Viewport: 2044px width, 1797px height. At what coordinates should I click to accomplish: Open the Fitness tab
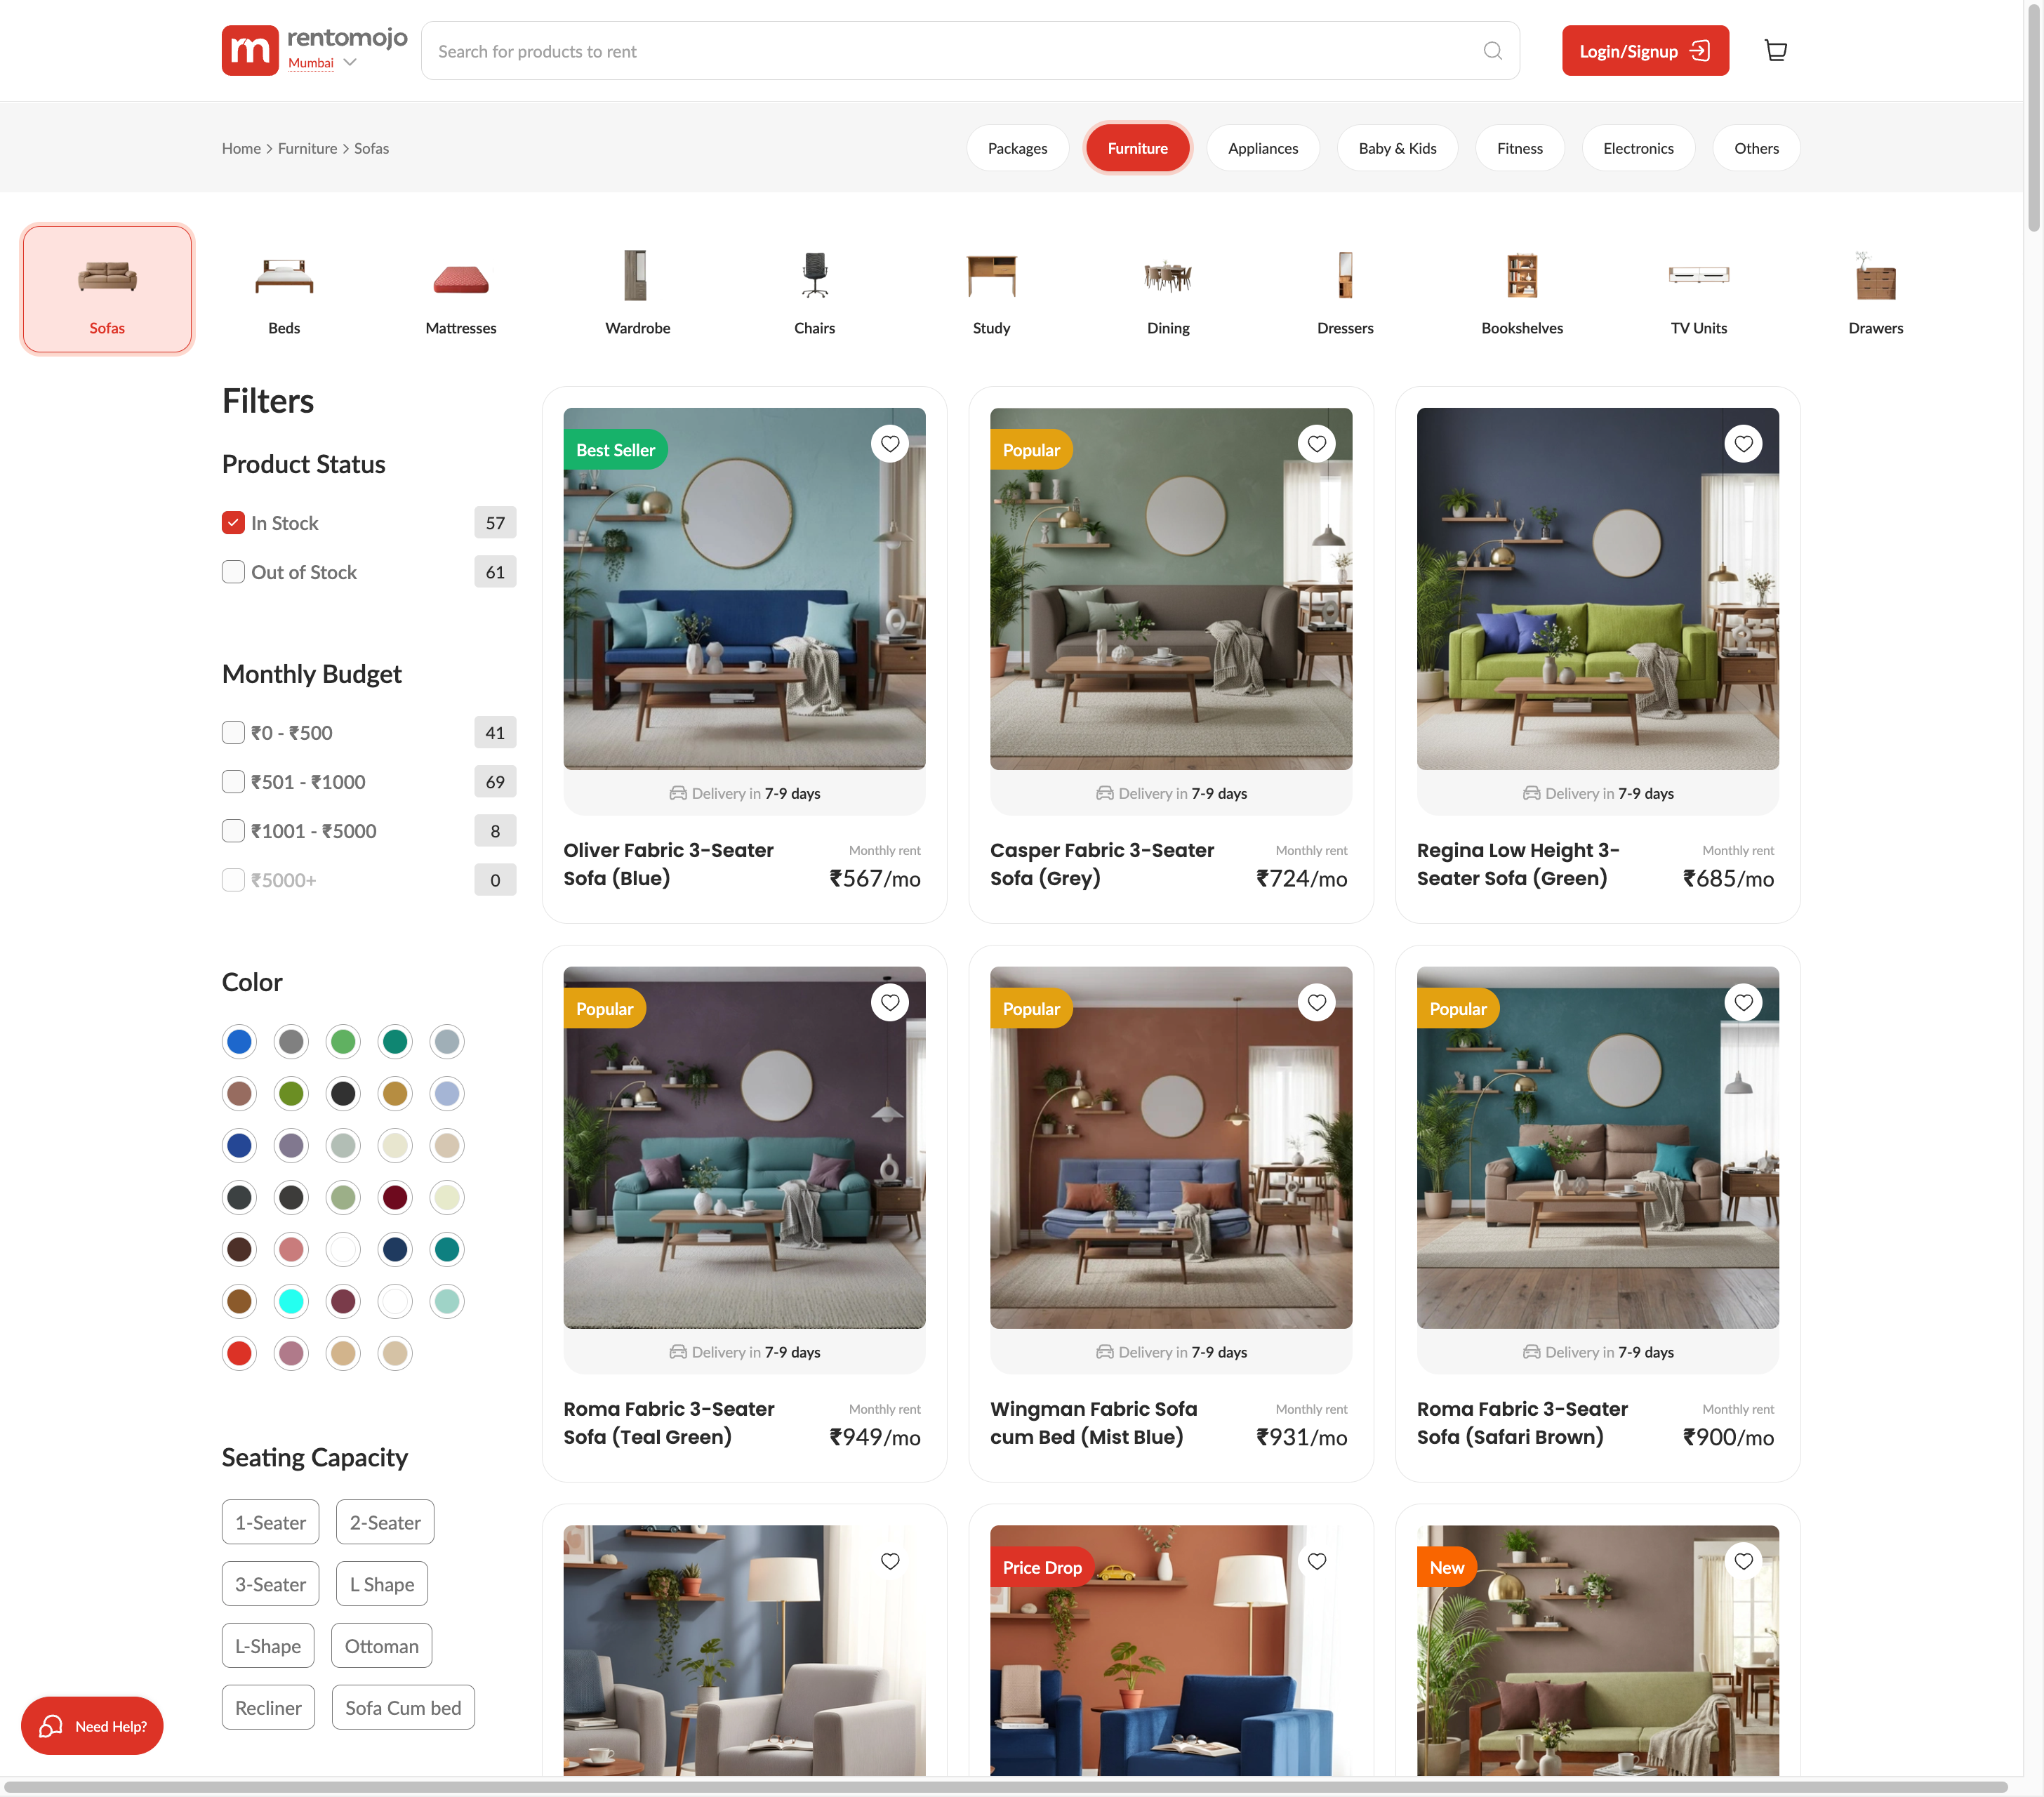[1520, 148]
